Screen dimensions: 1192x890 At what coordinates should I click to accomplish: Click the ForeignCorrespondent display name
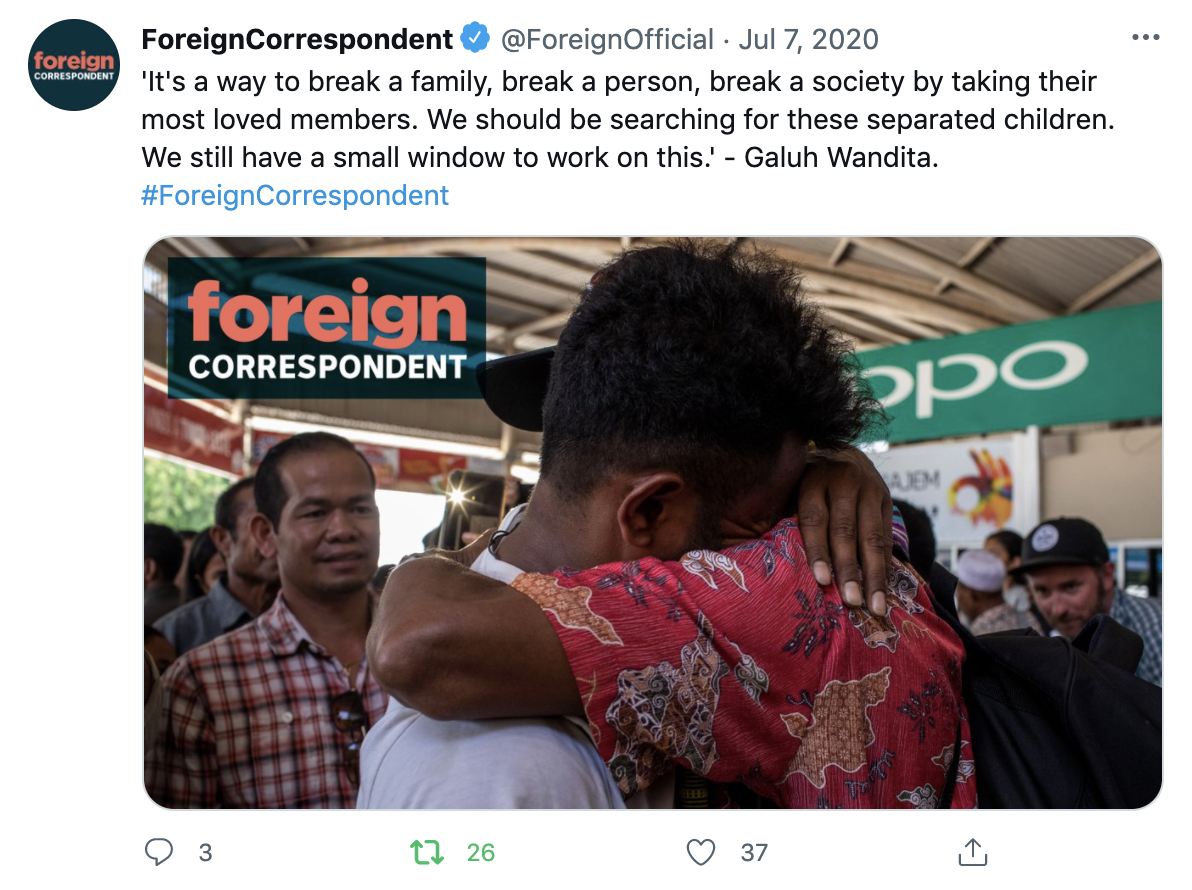pyautogui.click(x=297, y=39)
